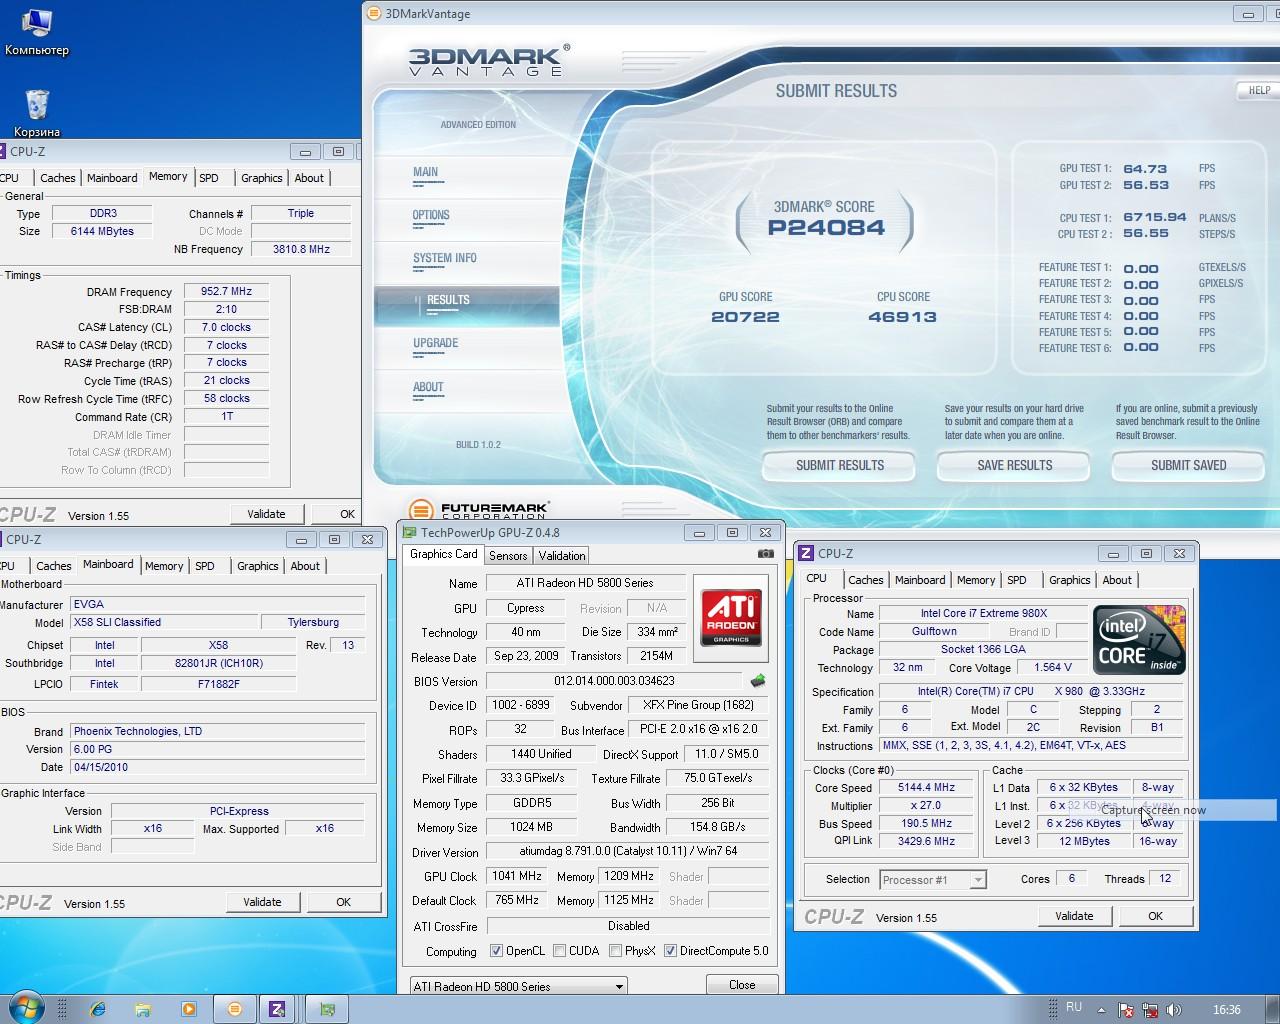Click the SAVE RESULTS button
The height and width of the screenshot is (1024, 1280).
pyautogui.click(x=1015, y=465)
